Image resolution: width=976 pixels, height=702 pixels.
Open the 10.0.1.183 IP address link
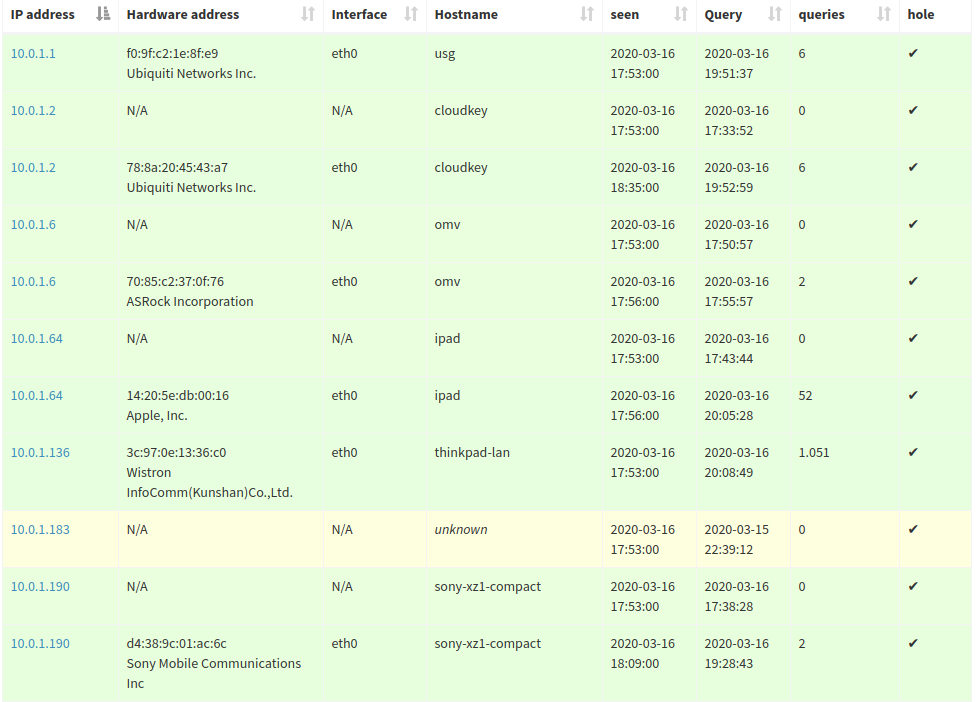40,529
